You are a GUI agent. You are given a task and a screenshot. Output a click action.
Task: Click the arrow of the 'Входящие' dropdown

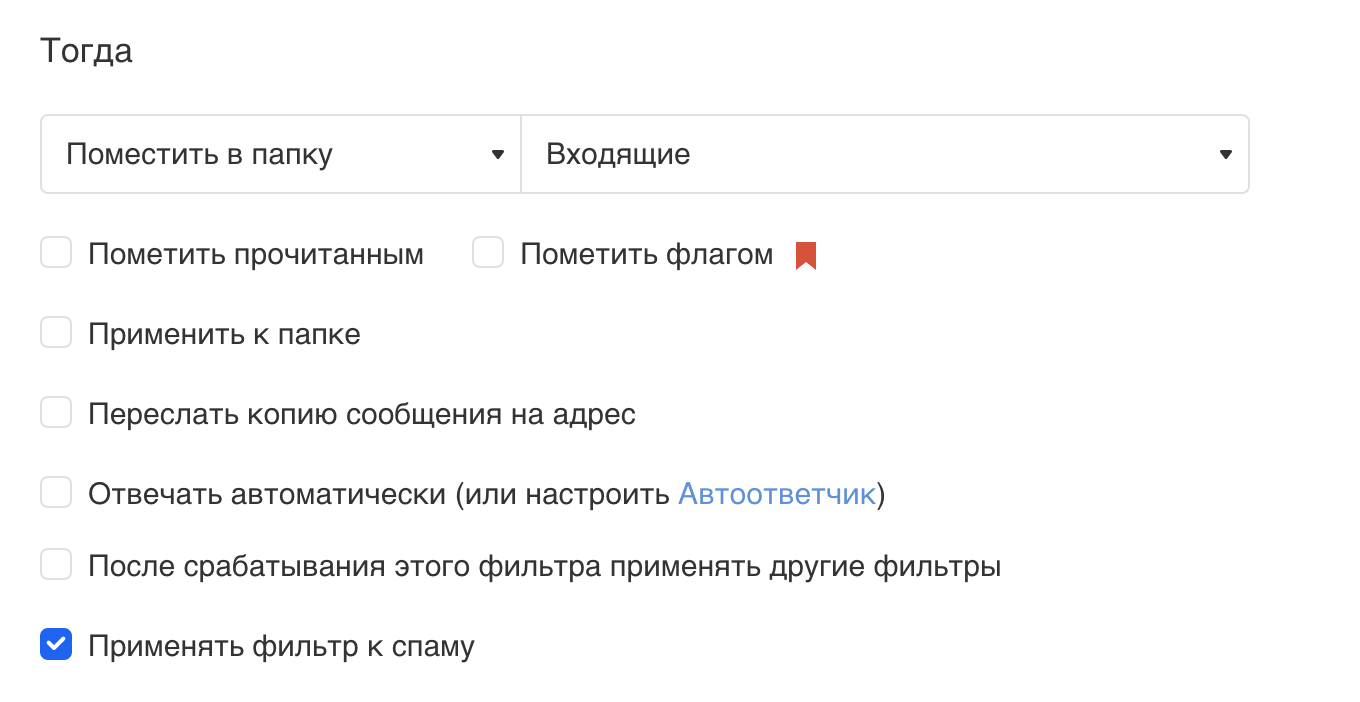point(1226,155)
